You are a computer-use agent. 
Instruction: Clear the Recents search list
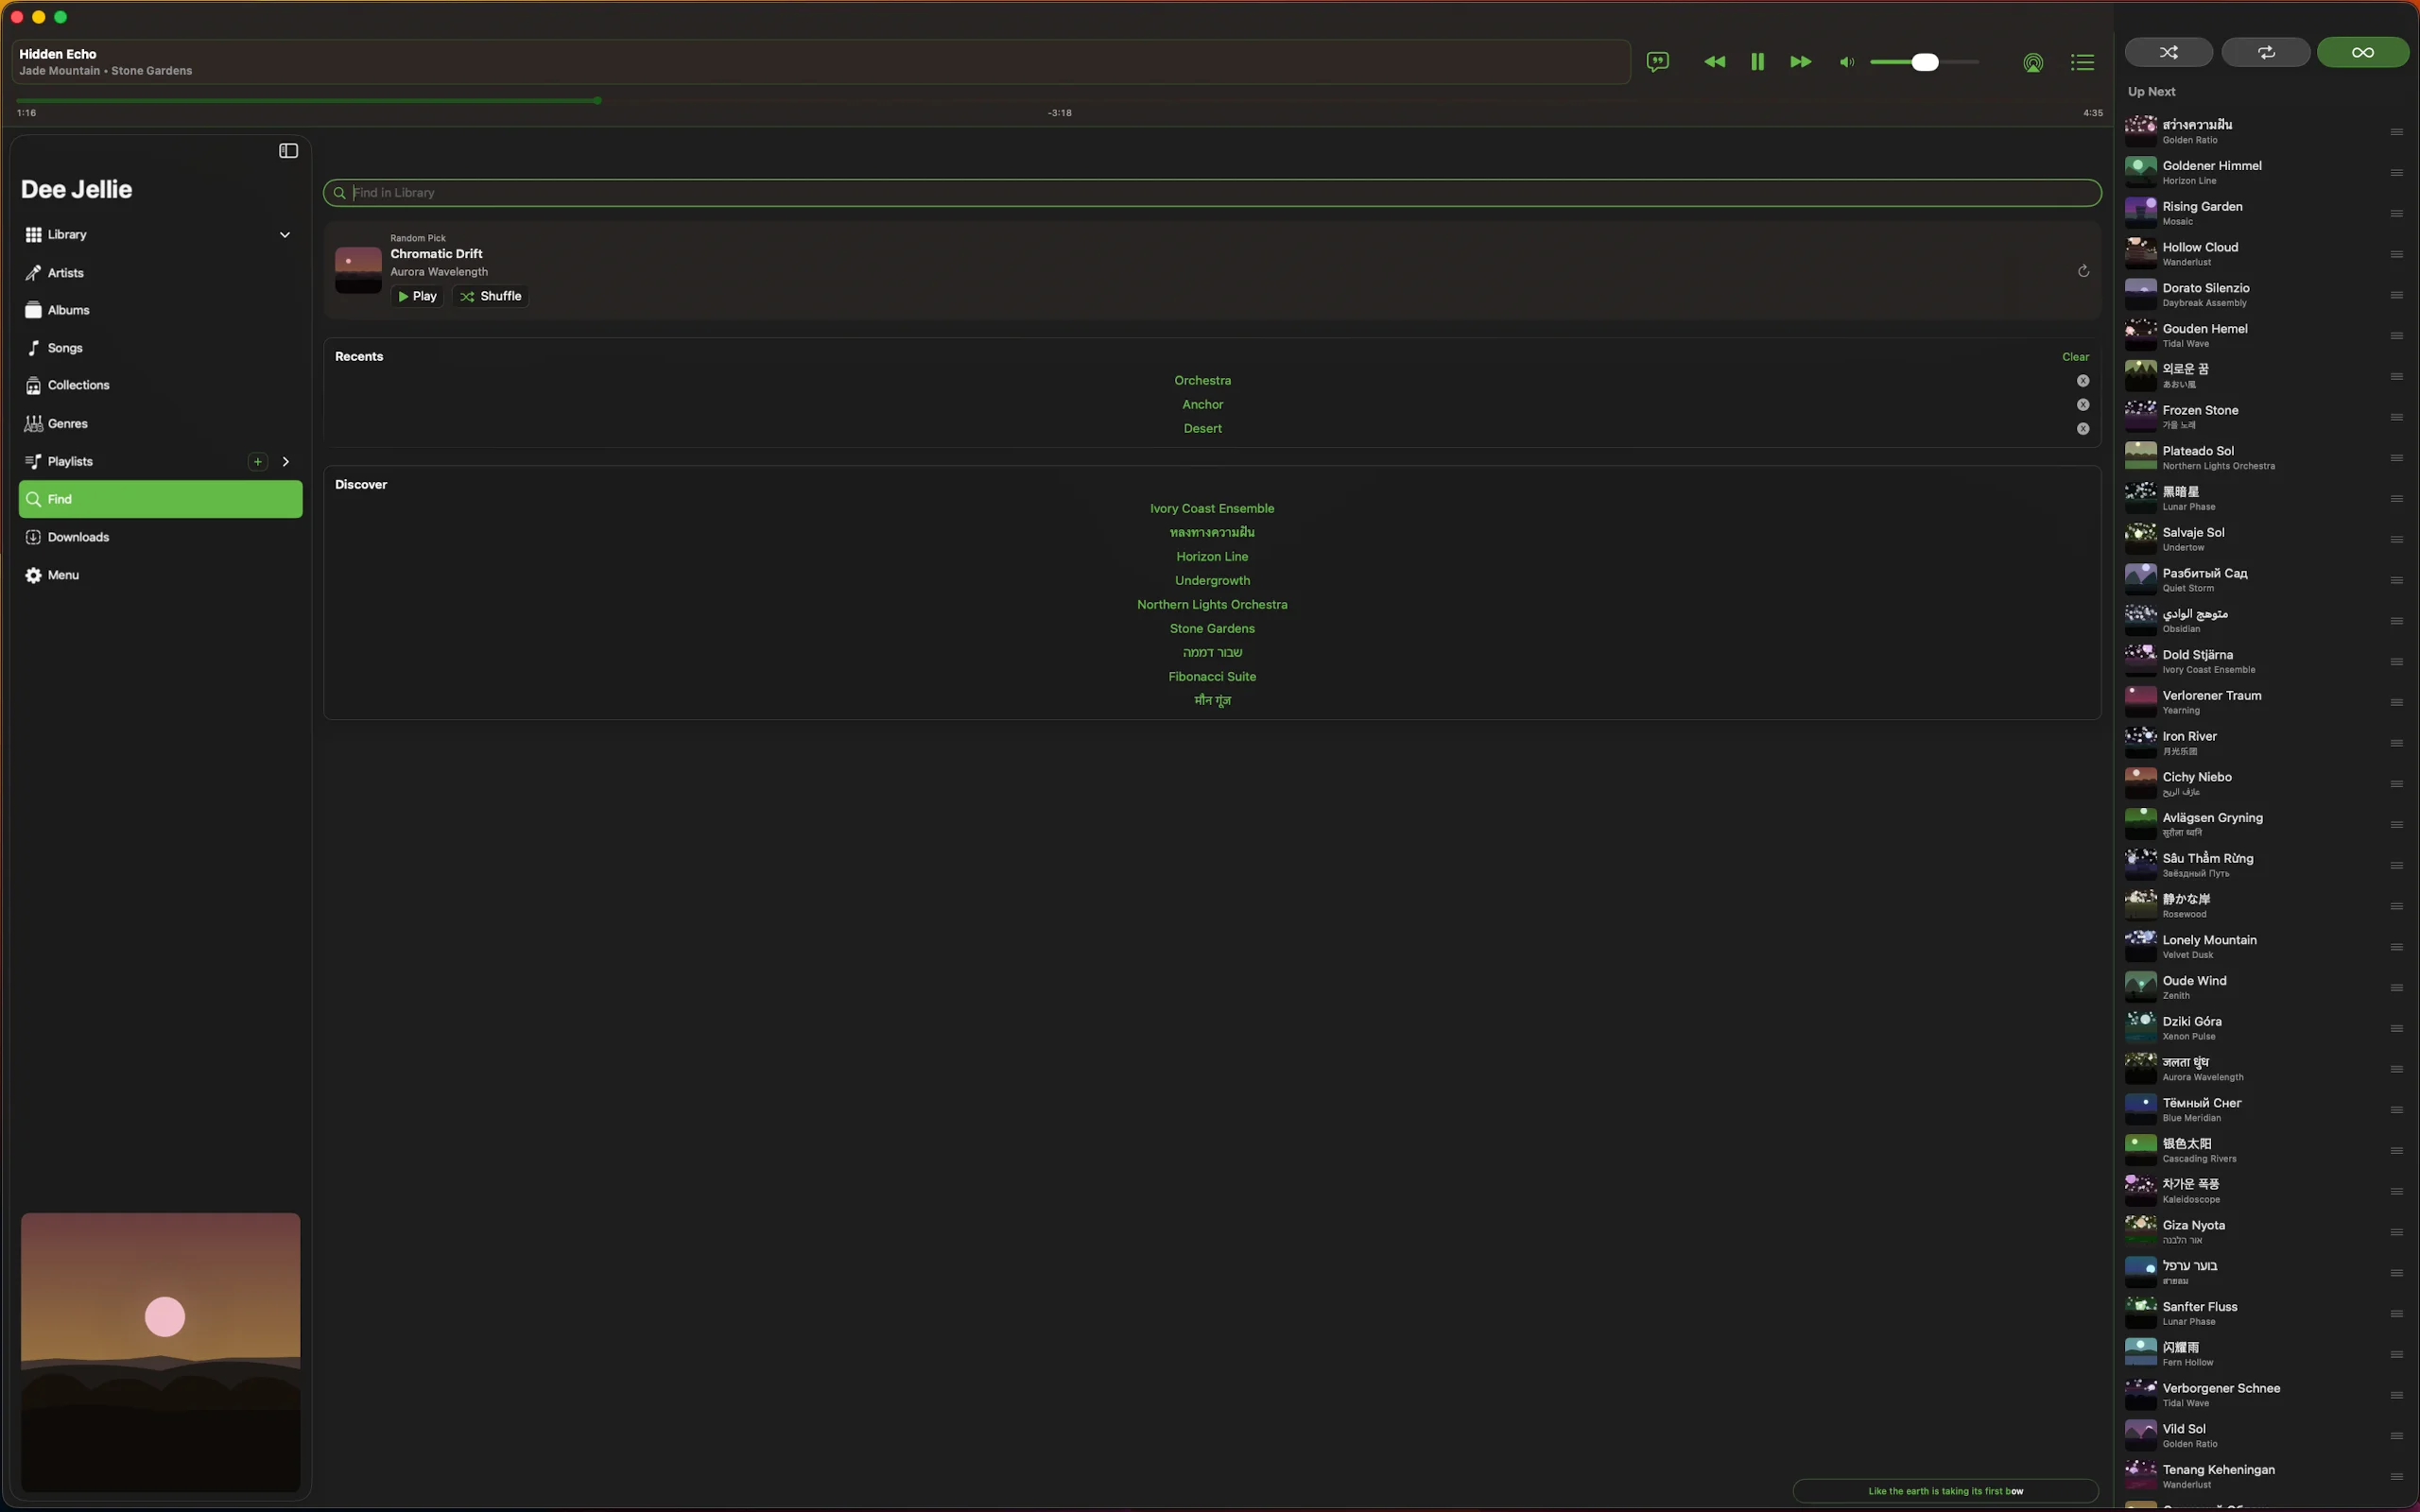(x=2074, y=357)
